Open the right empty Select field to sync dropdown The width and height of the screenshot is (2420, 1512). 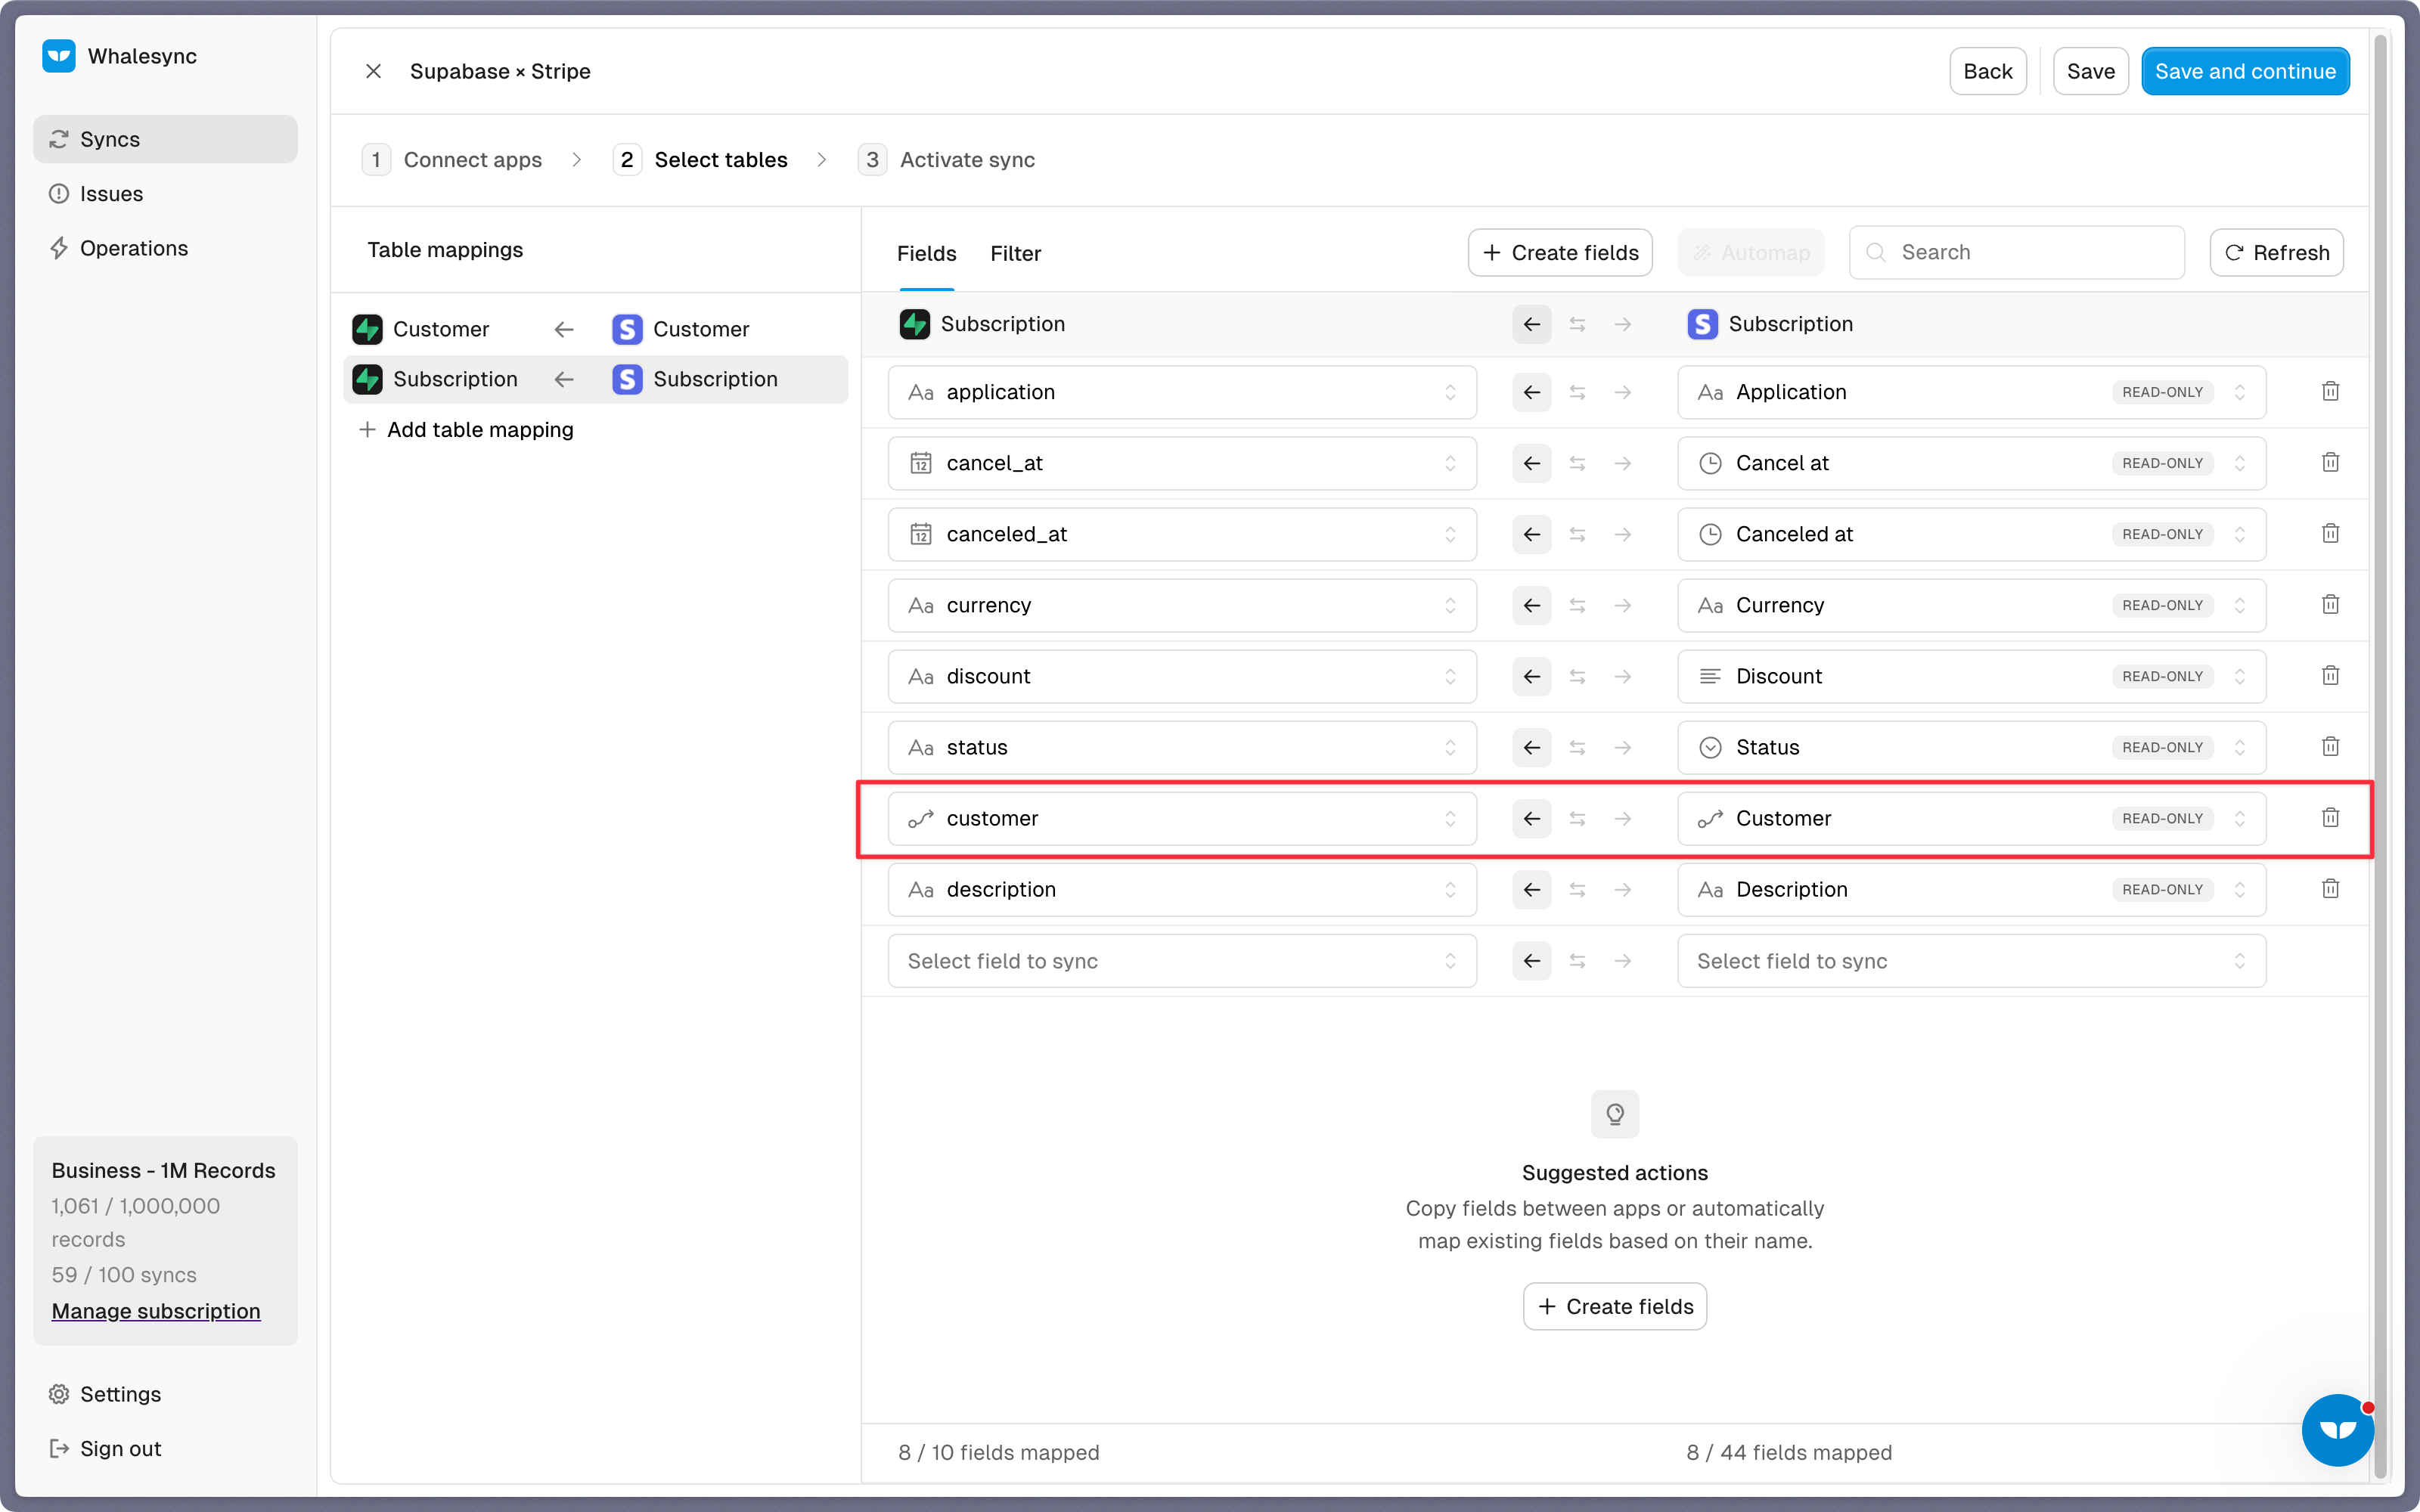(x=1971, y=960)
